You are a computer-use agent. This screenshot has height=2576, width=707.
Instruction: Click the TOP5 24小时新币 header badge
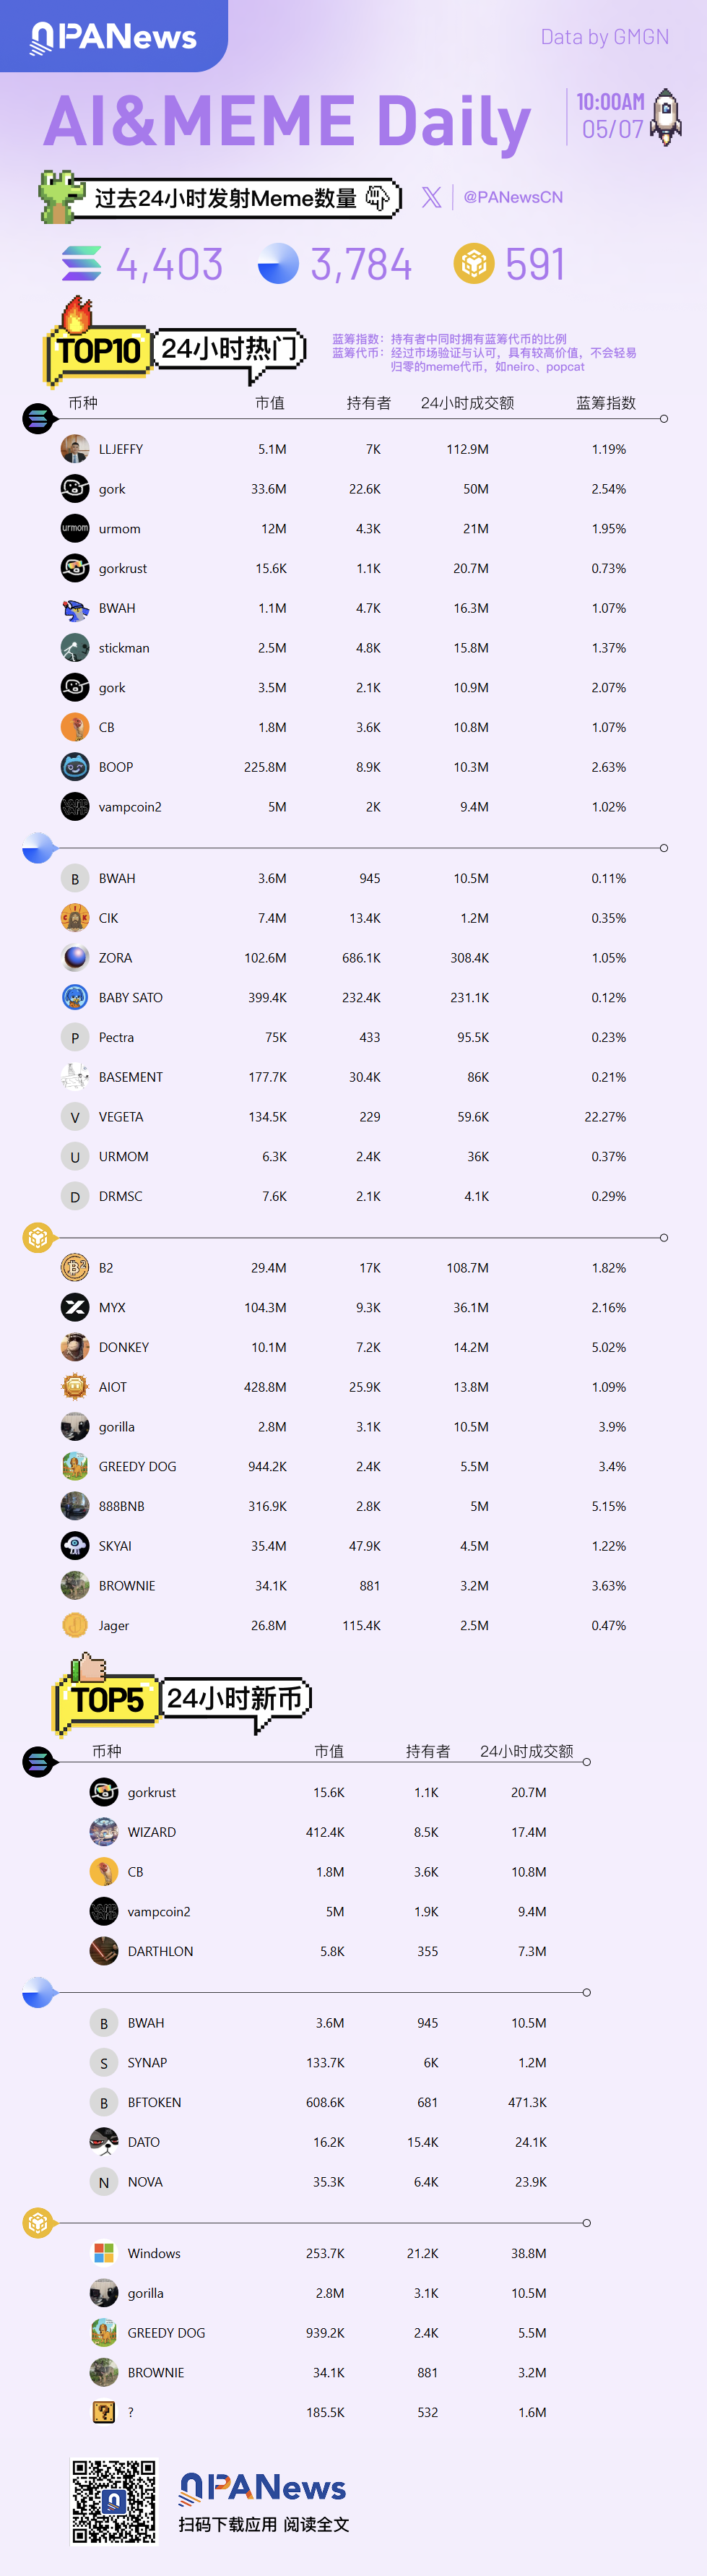point(181,1700)
